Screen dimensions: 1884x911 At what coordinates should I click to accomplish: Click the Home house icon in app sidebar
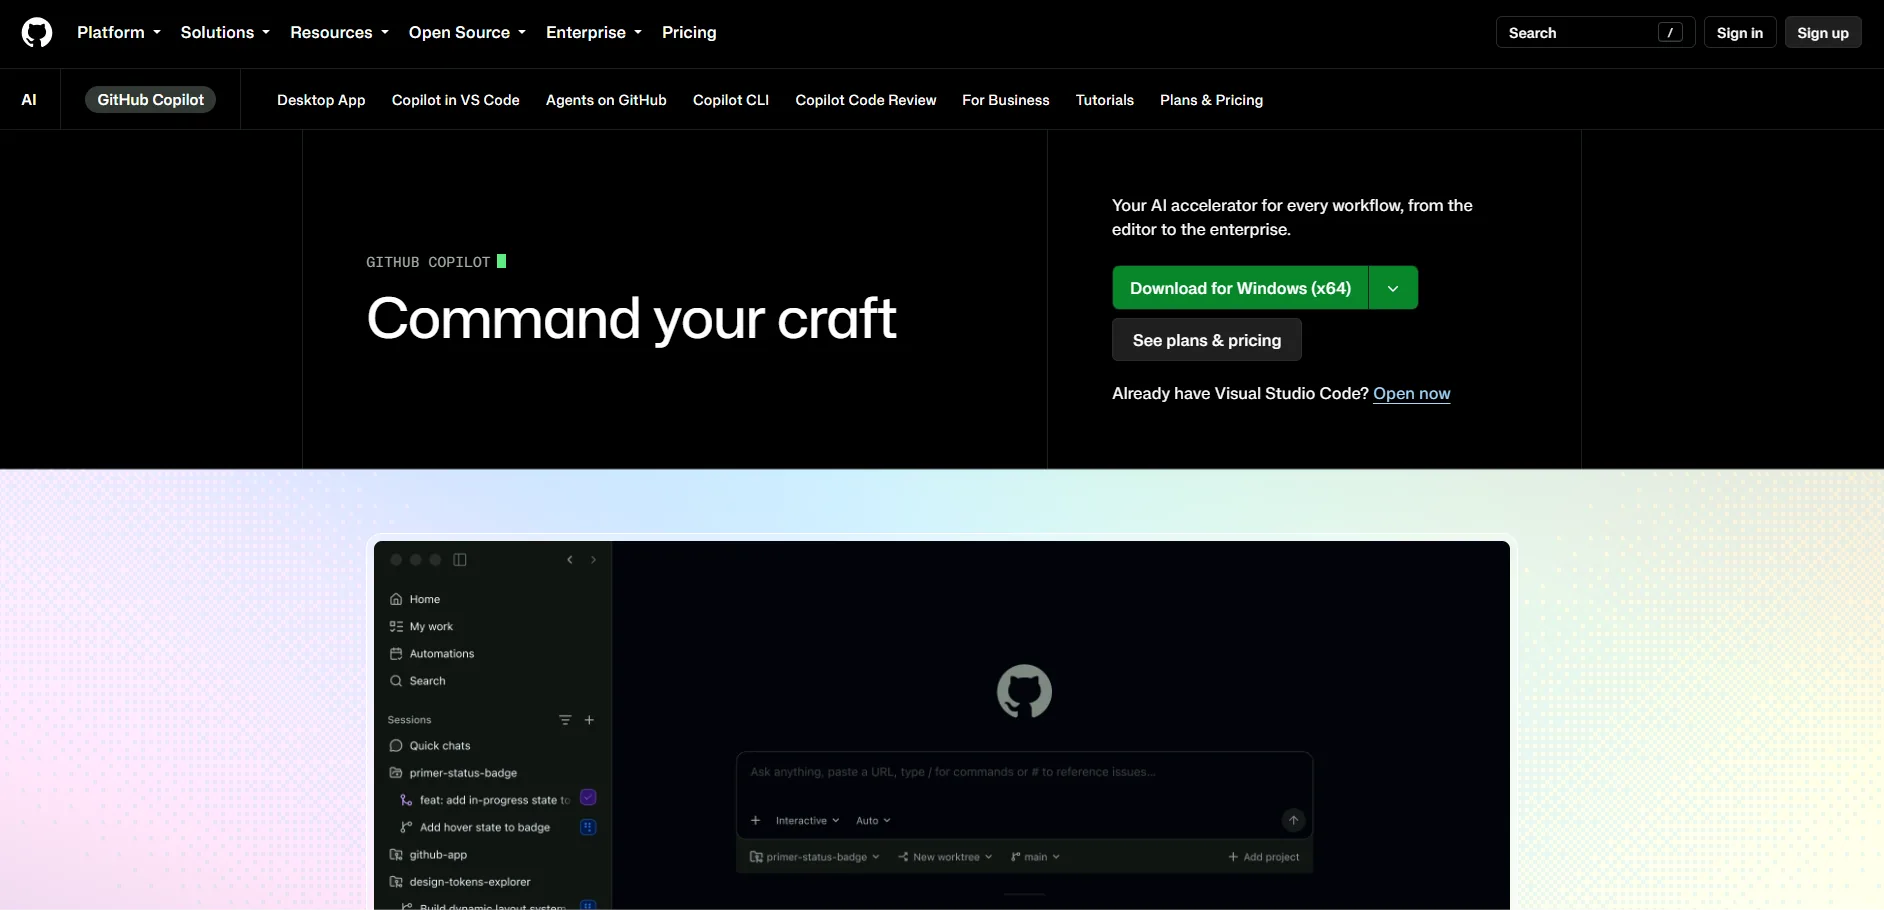396,599
